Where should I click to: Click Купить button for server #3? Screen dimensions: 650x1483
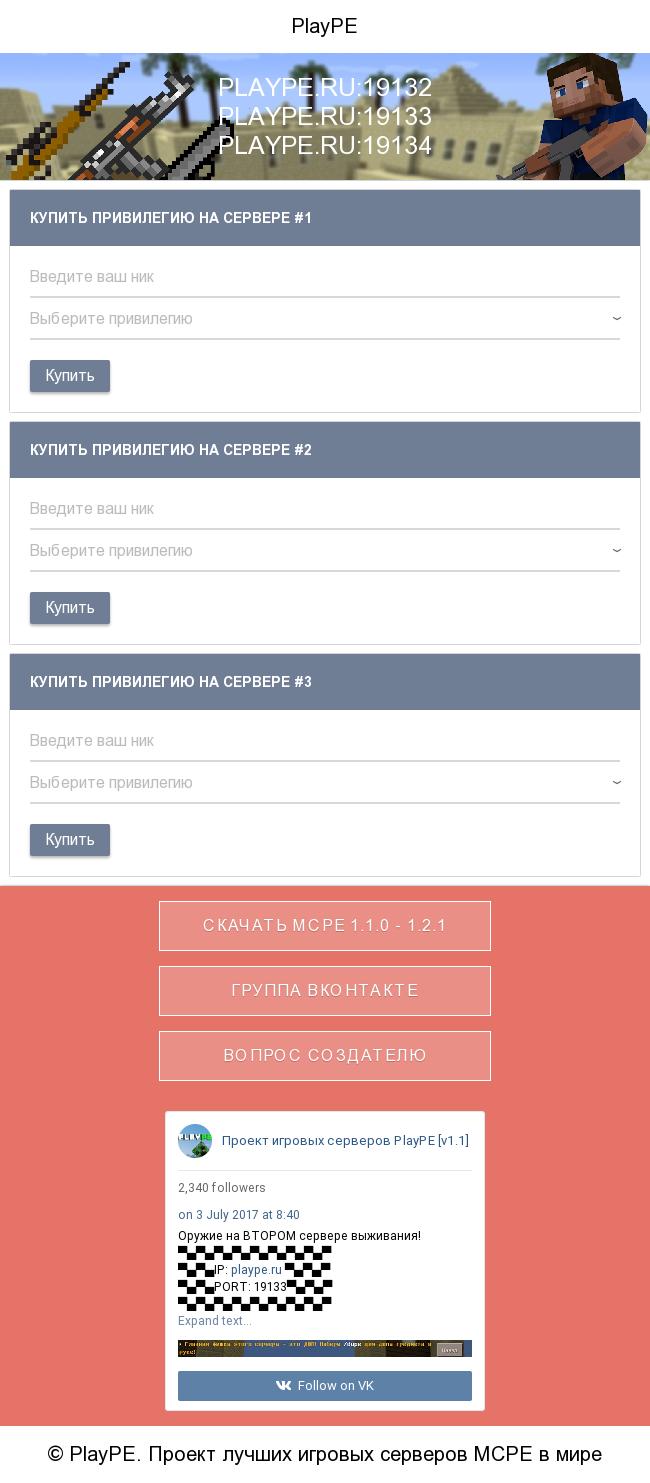point(70,840)
